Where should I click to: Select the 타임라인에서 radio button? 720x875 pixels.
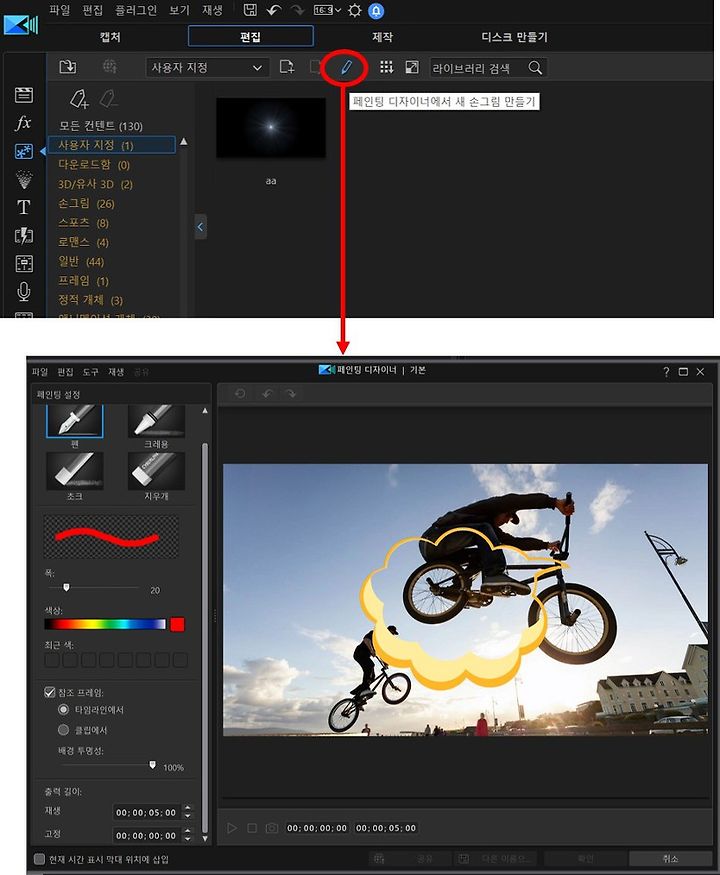click(63, 709)
